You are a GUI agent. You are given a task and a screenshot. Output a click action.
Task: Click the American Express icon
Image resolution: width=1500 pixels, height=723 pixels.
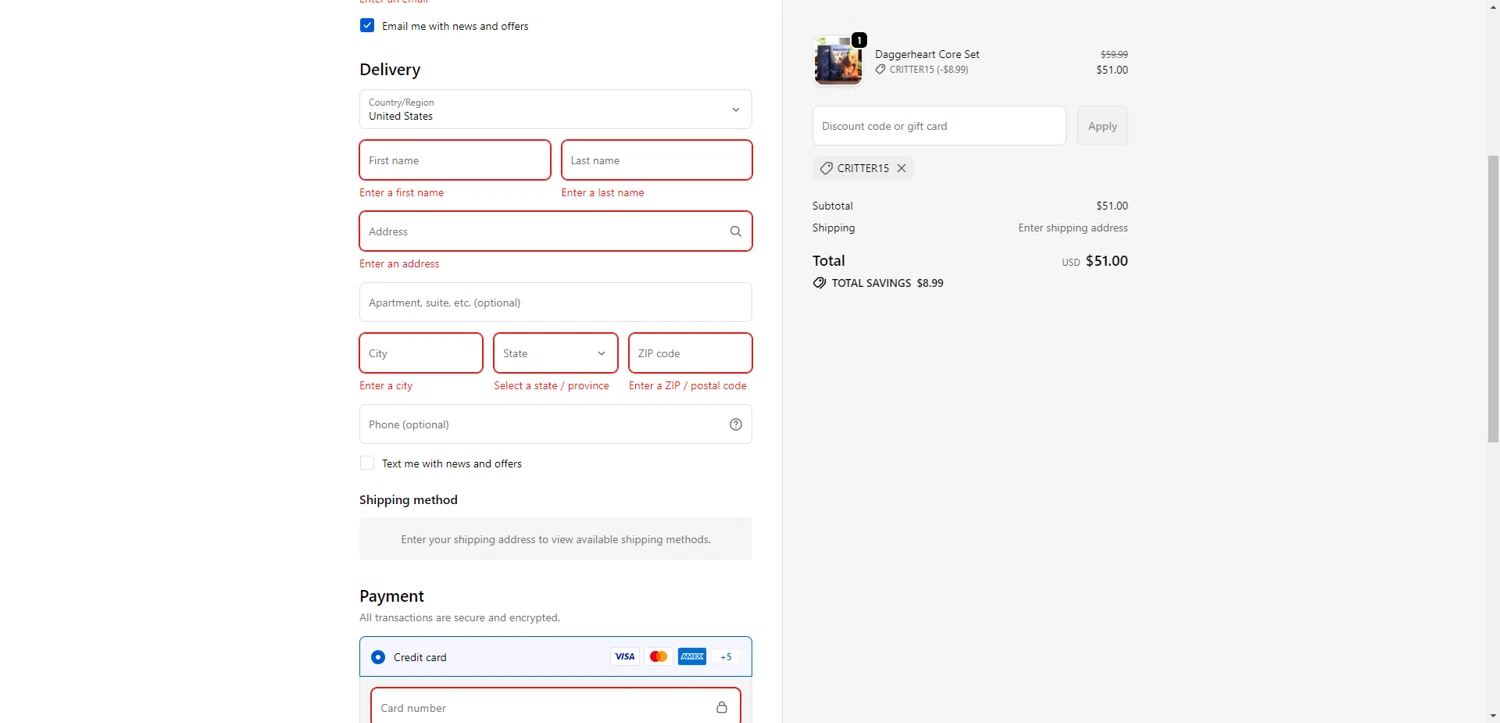[692, 657]
